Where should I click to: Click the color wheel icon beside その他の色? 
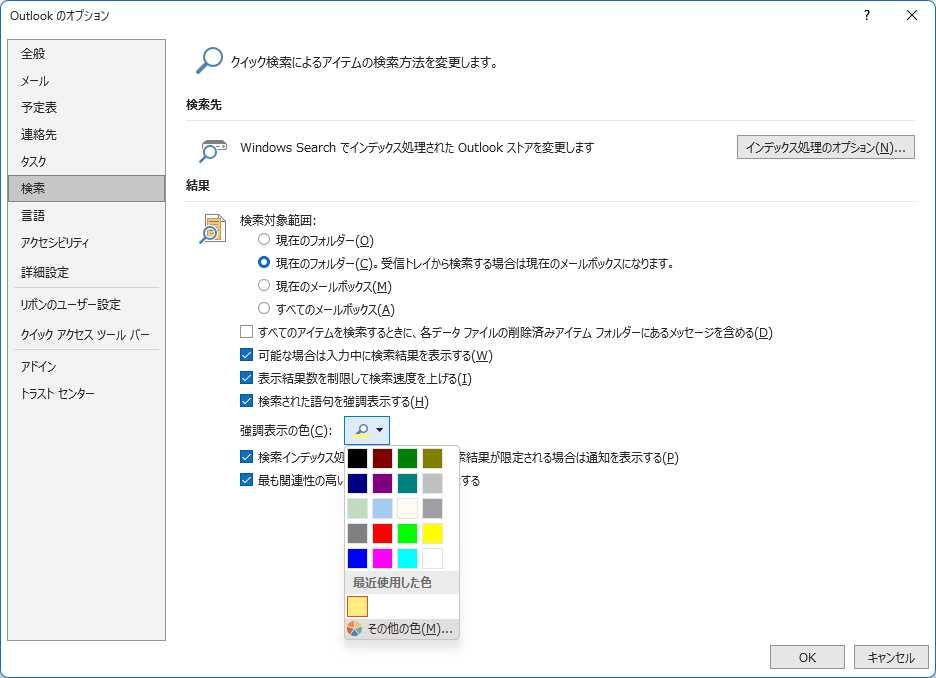[x=355, y=628]
